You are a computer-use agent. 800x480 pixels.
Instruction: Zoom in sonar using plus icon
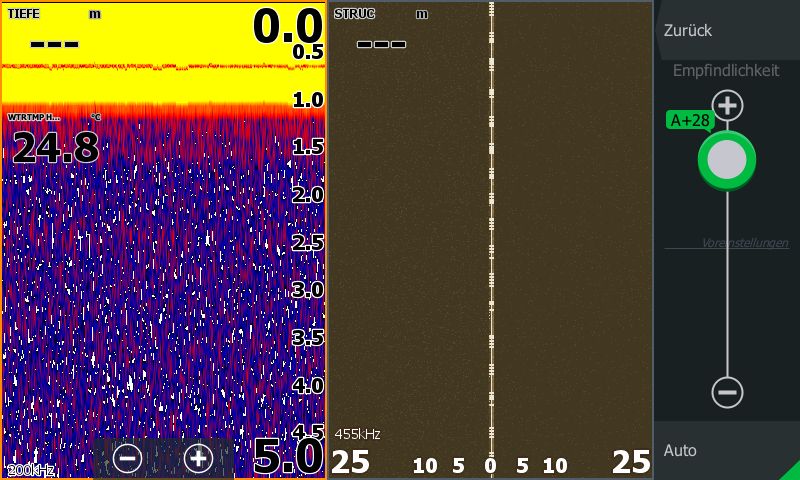click(x=199, y=458)
